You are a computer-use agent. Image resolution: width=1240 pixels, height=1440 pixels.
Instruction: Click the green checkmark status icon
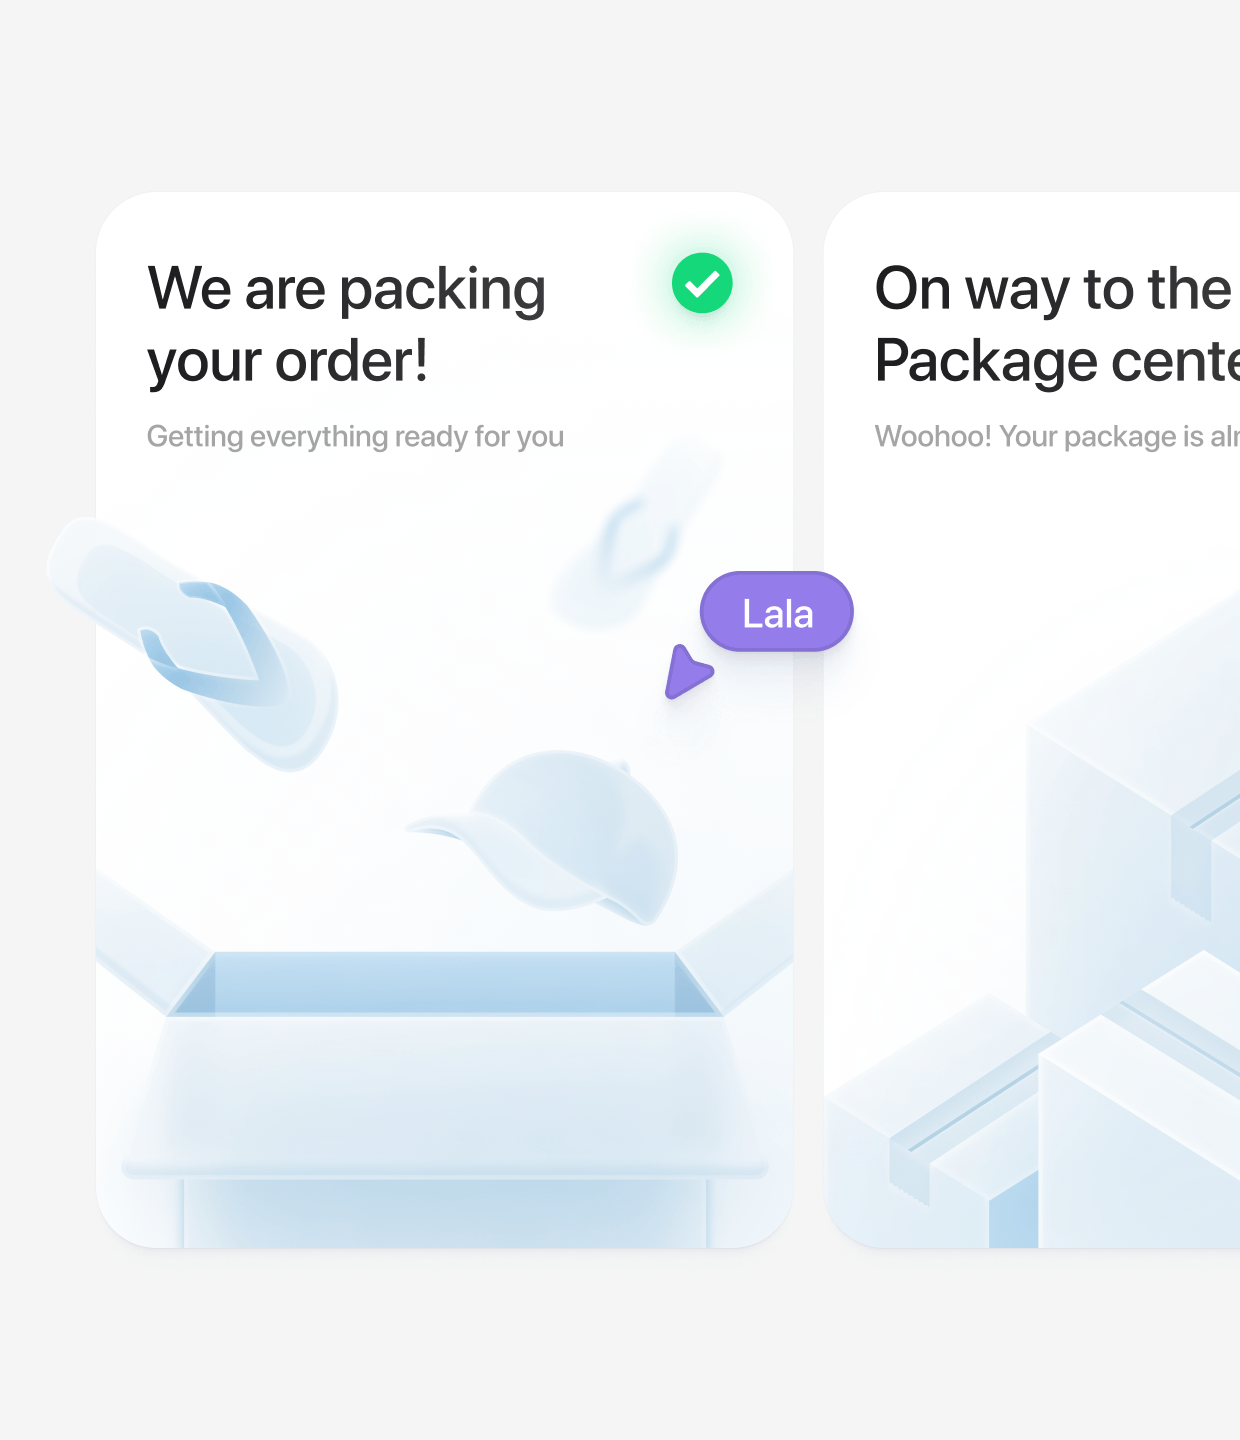(x=702, y=283)
